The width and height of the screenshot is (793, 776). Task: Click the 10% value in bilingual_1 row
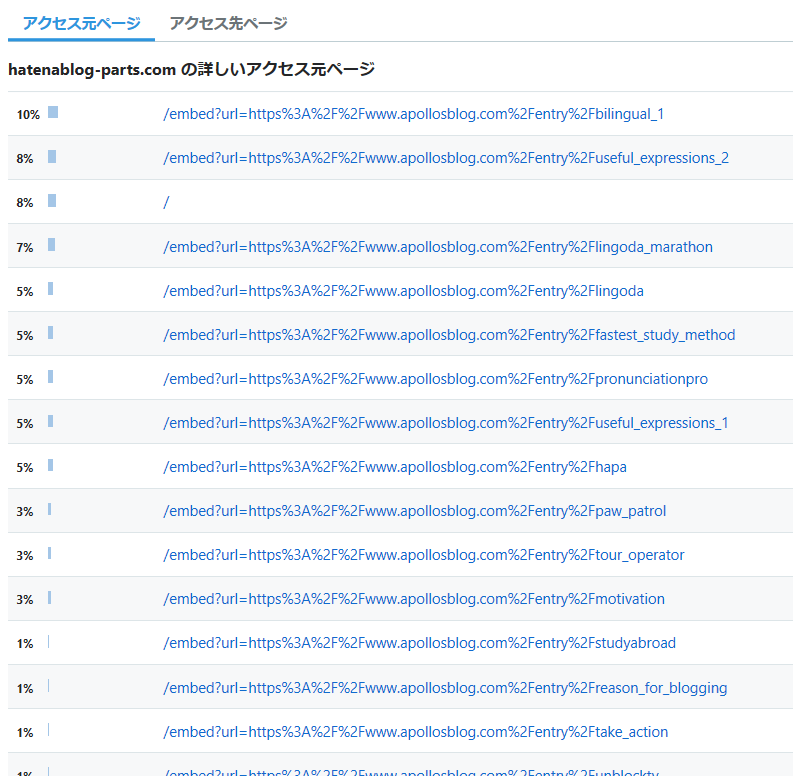click(28, 115)
